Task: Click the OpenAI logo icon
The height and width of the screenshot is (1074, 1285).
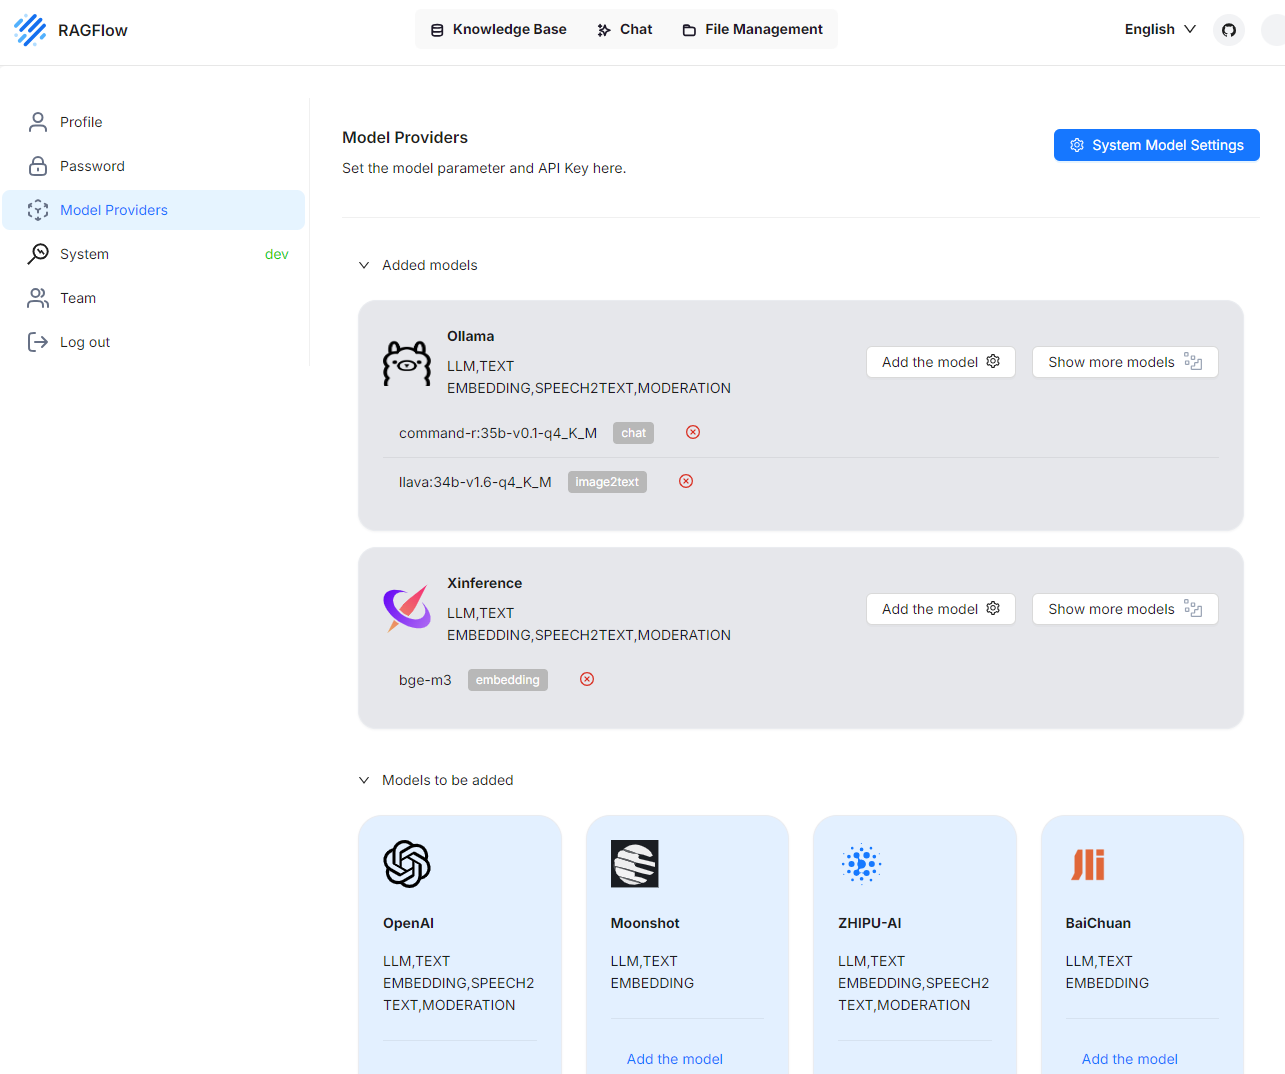Action: coord(407,864)
